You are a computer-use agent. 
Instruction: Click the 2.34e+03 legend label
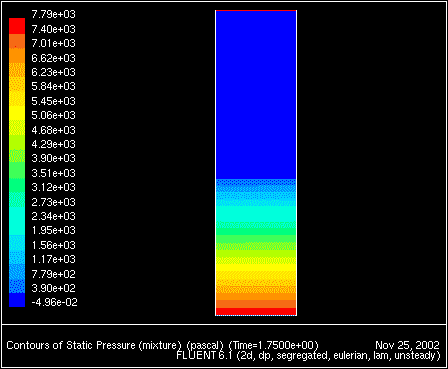coord(53,216)
